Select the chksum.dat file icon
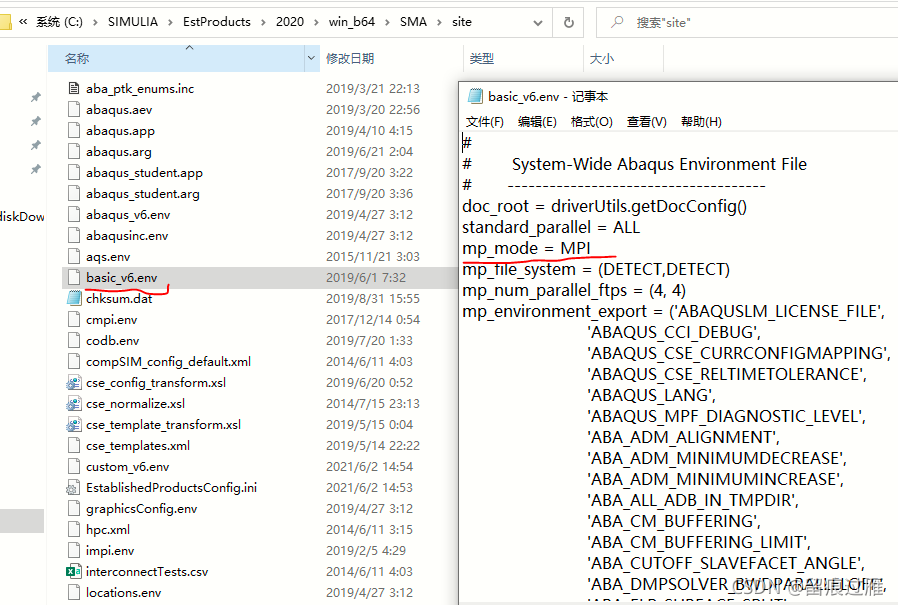The height and width of the screenshot is (605, 898). coord(74,298)
